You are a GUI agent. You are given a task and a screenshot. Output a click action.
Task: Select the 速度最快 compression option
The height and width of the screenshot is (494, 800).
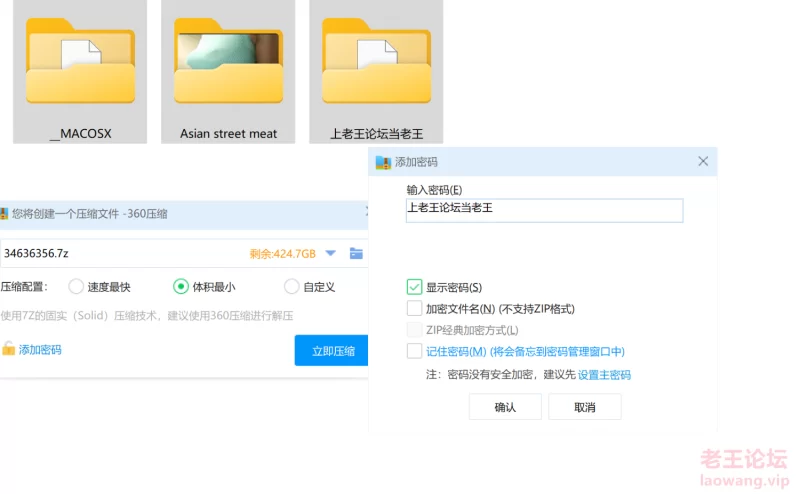tap(76, 286)
